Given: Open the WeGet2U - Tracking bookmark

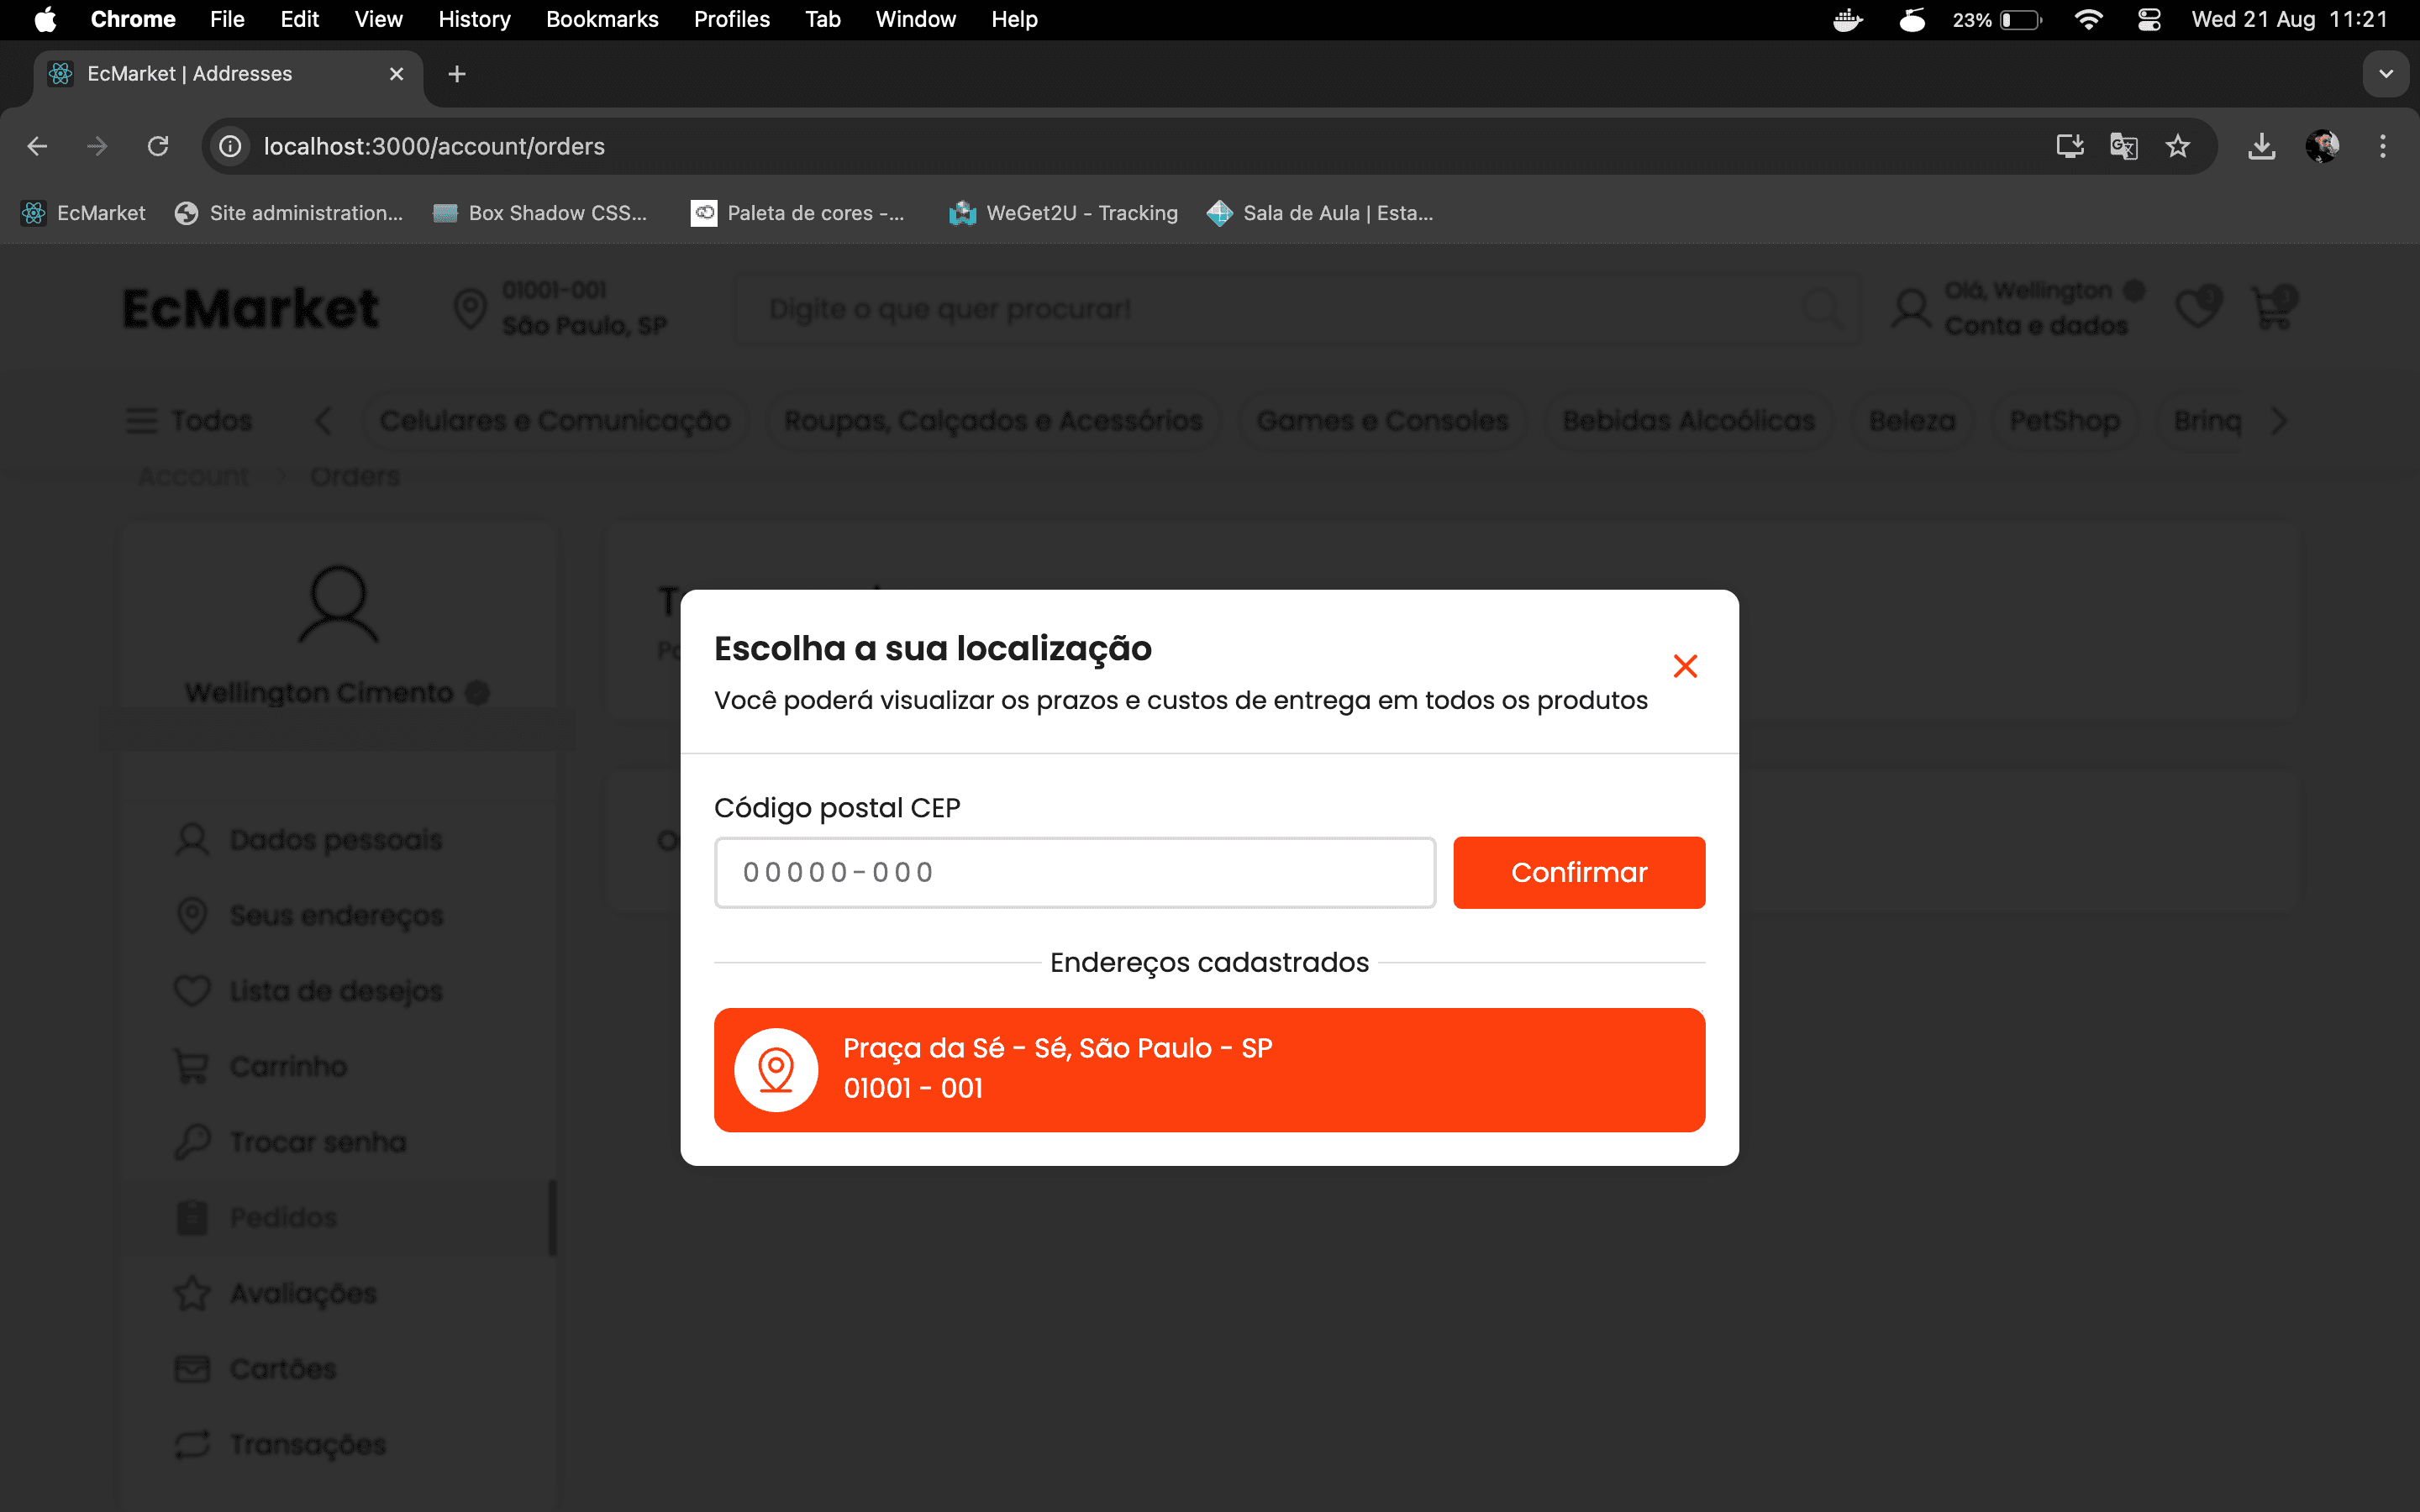Looking at the screenshot, I should tap(1064, 213).
